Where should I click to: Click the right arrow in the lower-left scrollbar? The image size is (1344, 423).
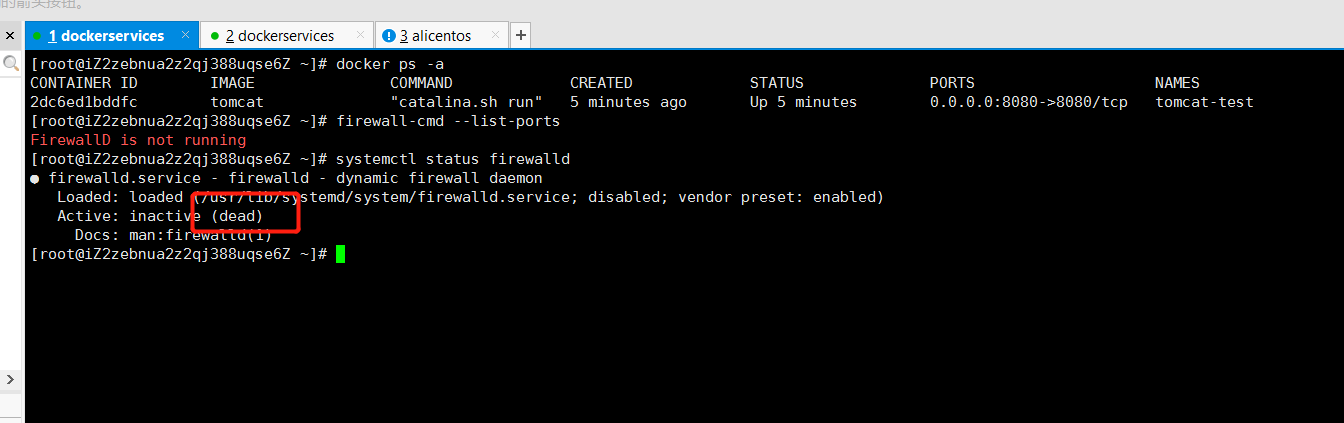pyautogui.click(x=11, y=380)
